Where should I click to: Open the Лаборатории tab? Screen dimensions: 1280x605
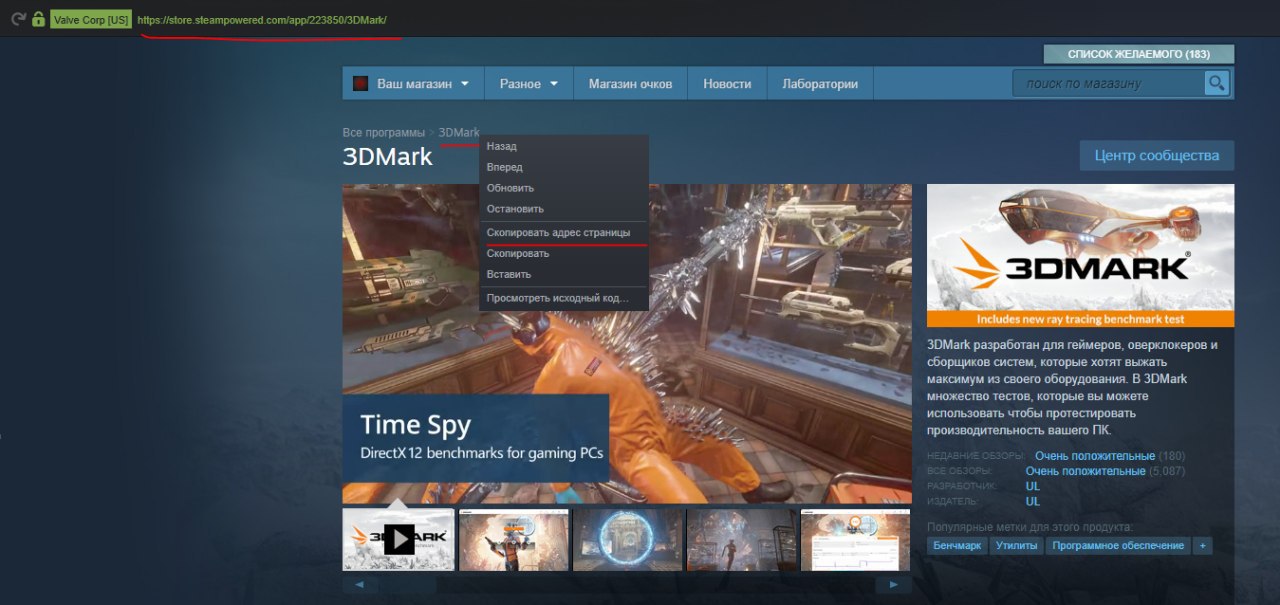point(820,84)
